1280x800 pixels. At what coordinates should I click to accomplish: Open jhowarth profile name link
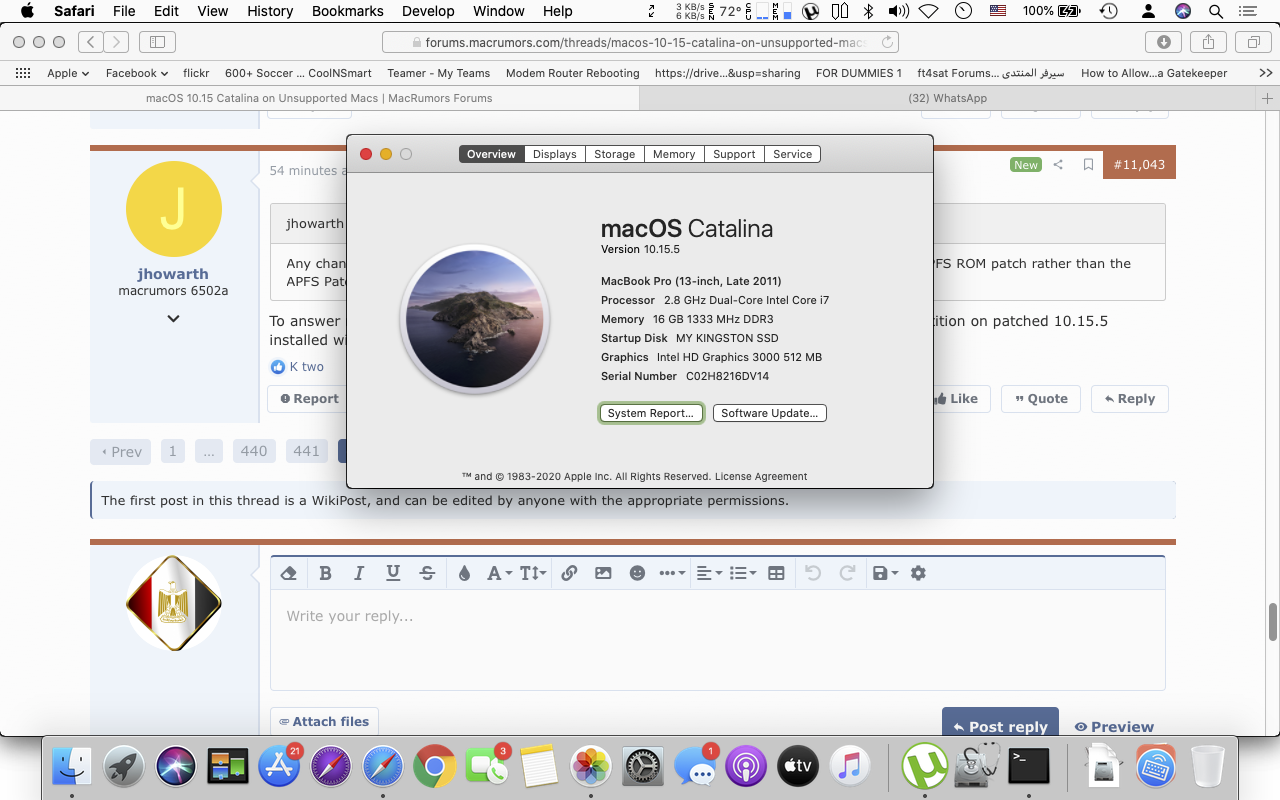click(173, 274)
